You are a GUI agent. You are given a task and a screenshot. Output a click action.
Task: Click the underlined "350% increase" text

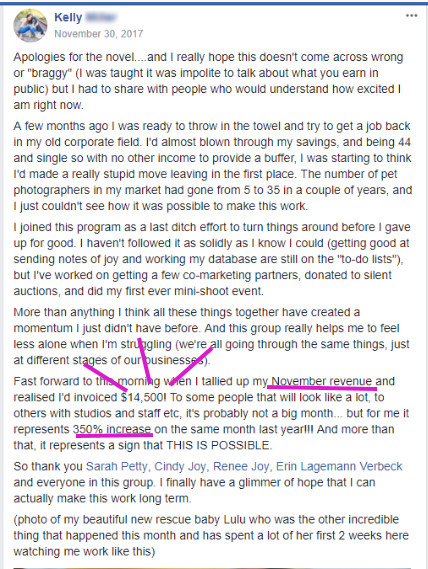112,429
